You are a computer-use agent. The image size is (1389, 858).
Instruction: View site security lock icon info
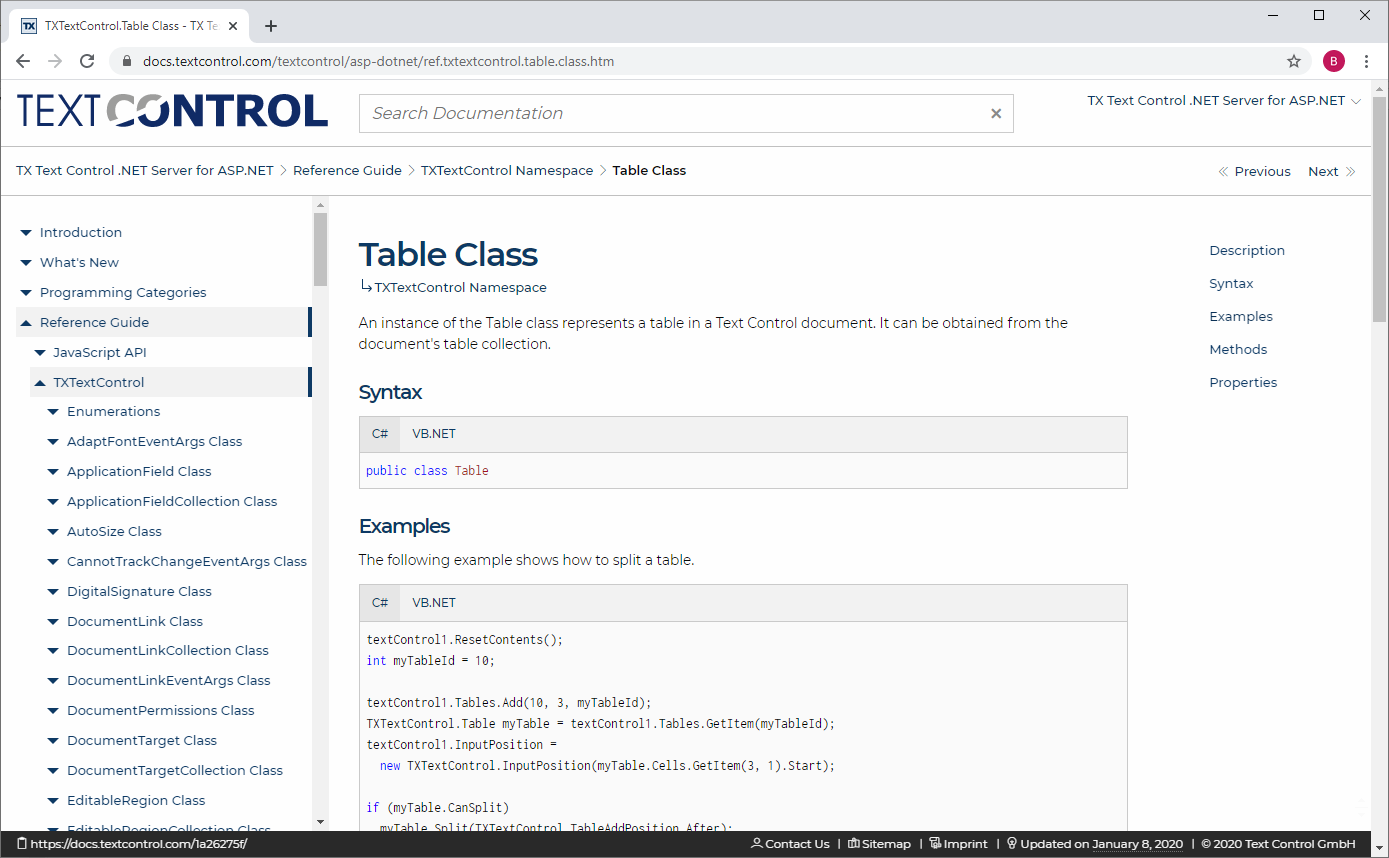click(126, 61)
